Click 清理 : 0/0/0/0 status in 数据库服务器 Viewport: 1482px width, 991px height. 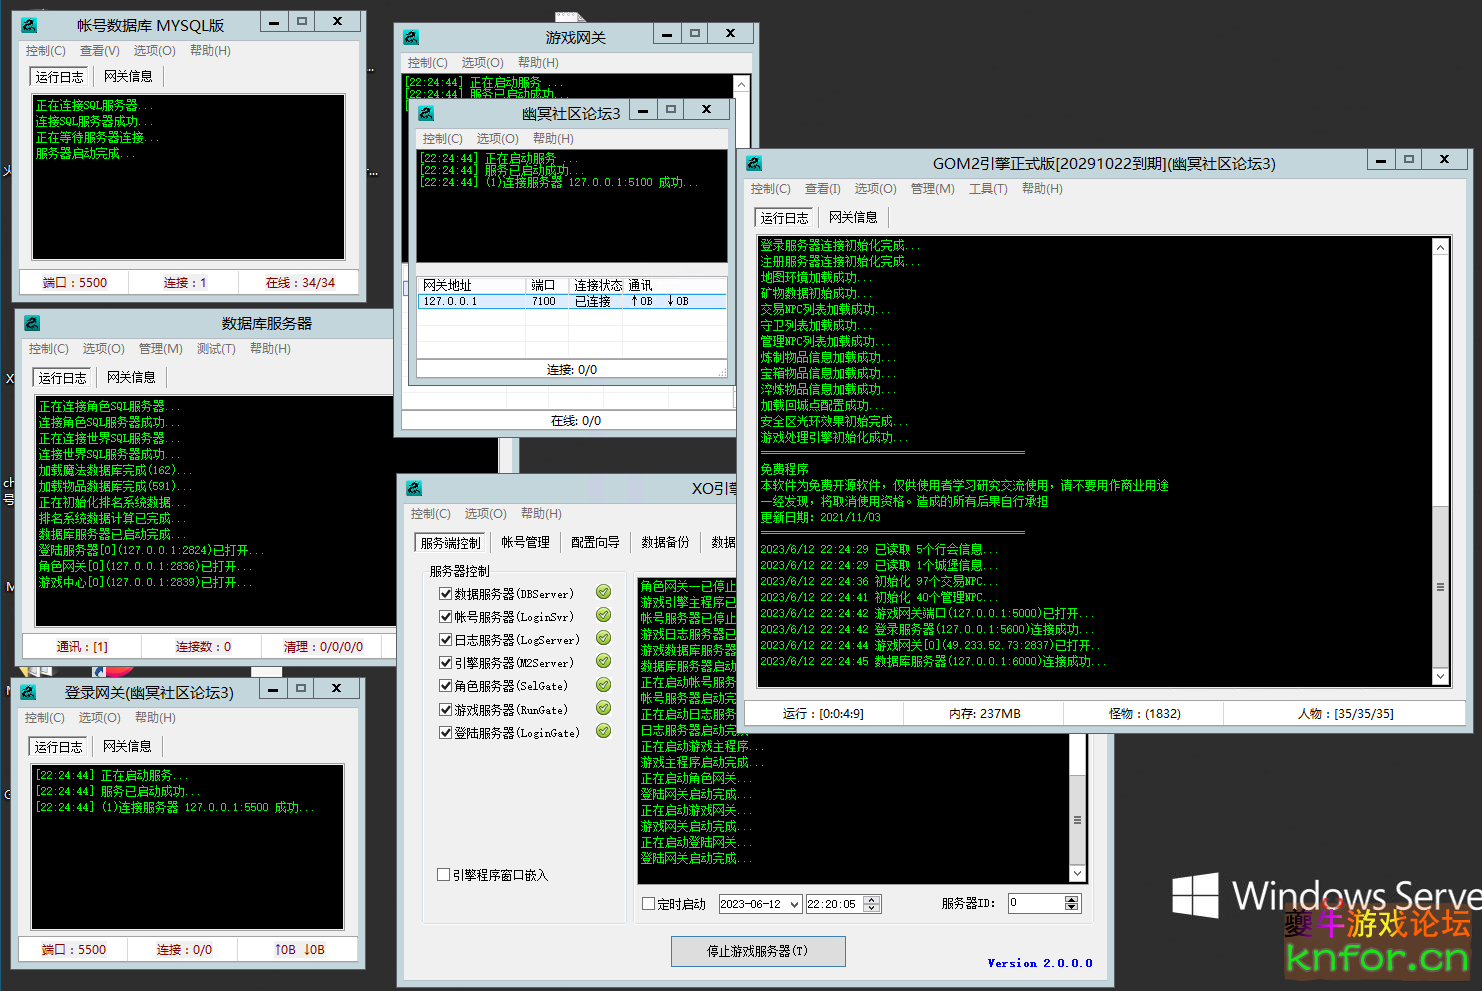[323, 647]
